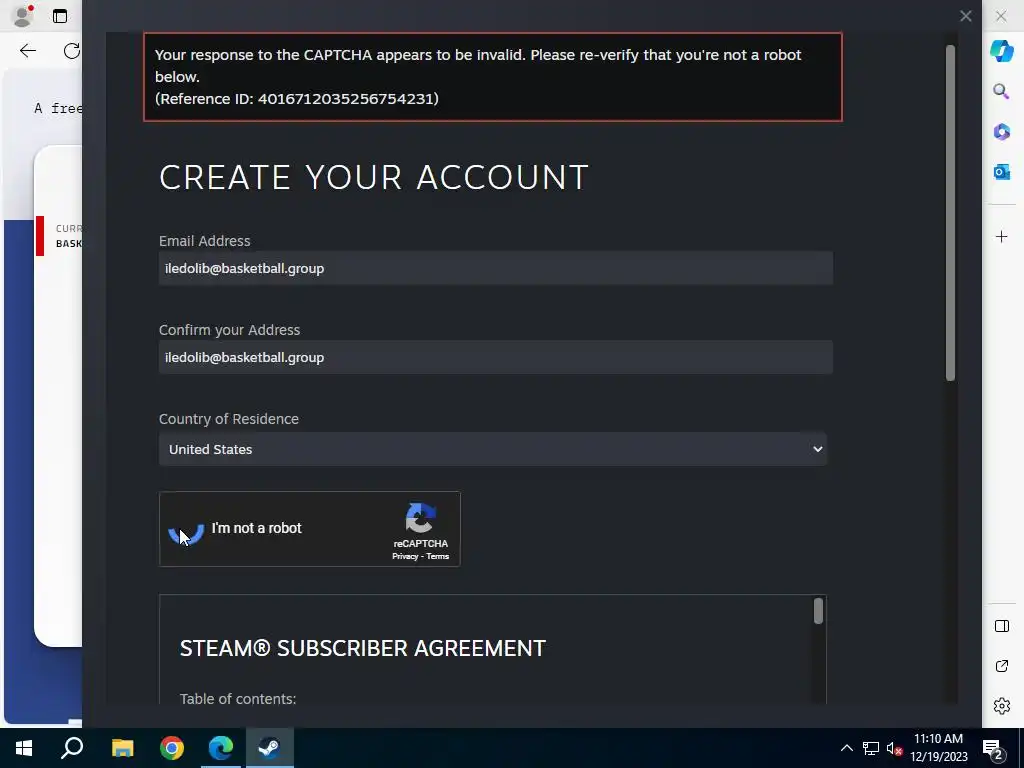Switch to Steam on the taskbar

click(x=270, y=748)
